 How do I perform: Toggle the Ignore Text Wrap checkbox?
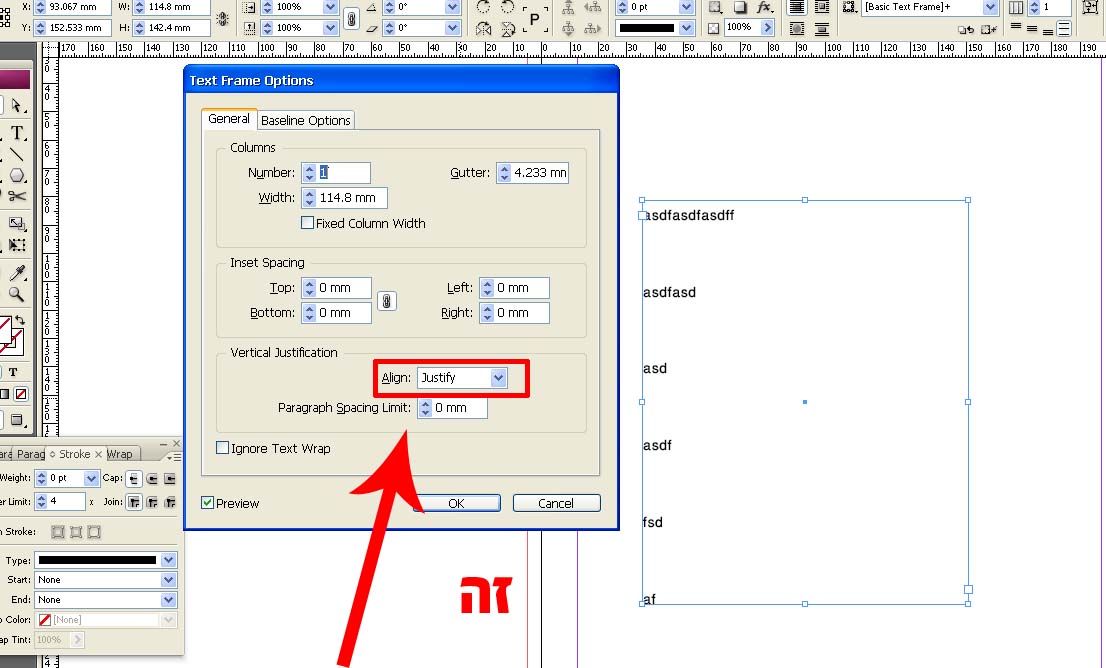tap(223, 448)
